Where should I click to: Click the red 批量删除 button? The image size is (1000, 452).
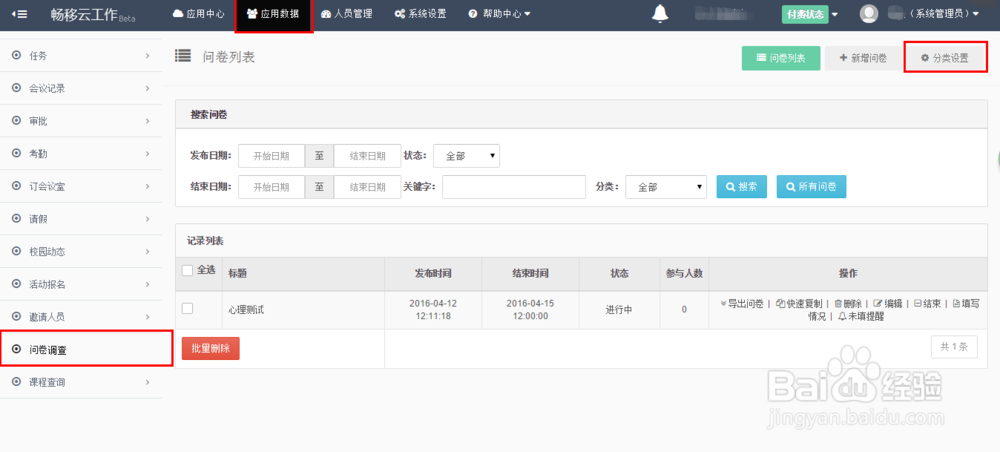210,348
